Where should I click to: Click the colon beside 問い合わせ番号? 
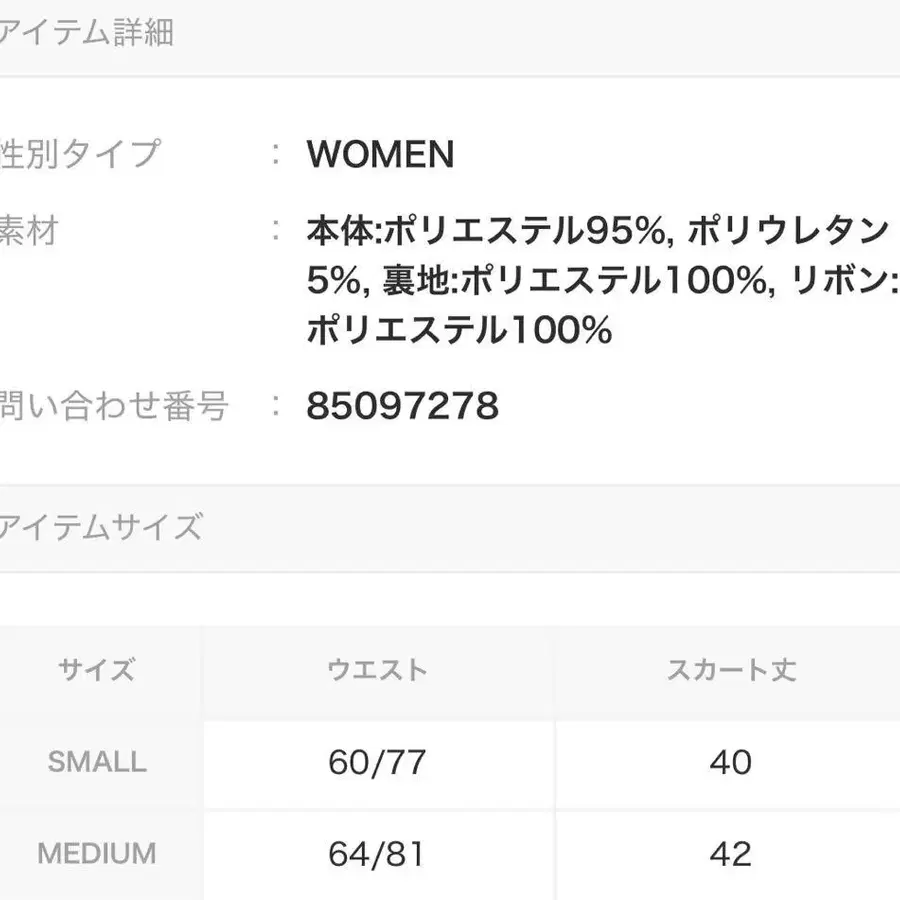(x=277, y=407)
